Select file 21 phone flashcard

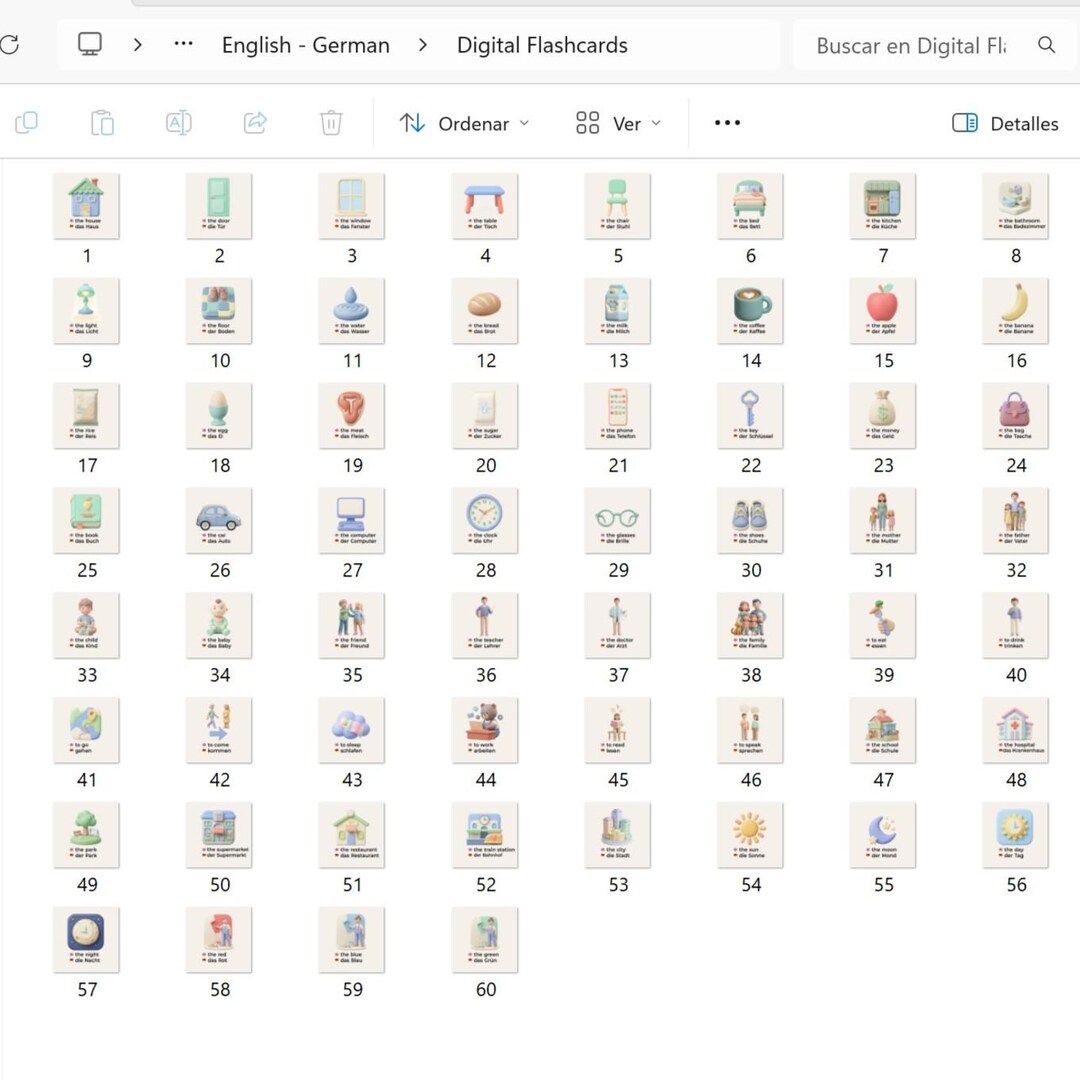[617, 415]
